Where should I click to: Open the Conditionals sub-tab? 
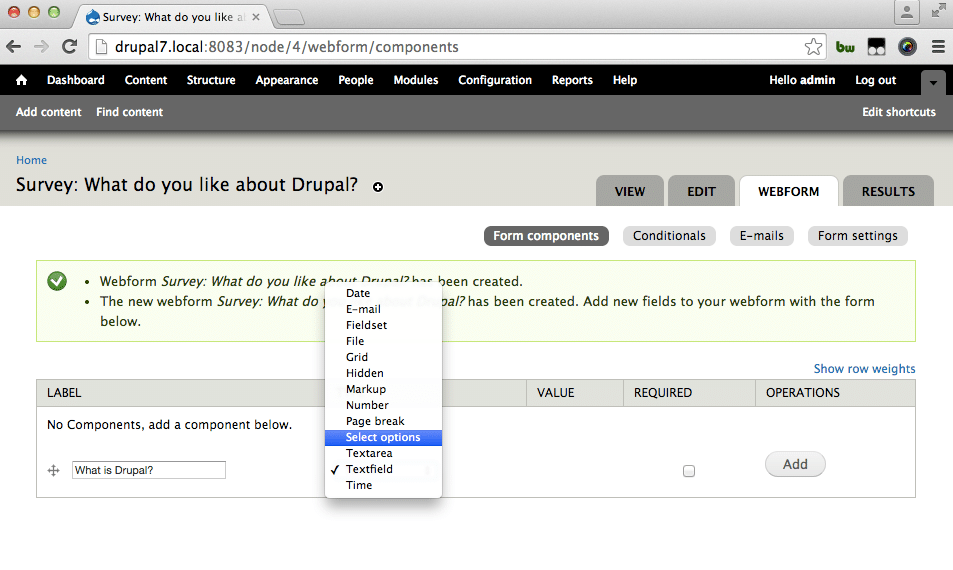tap(669, 236)
